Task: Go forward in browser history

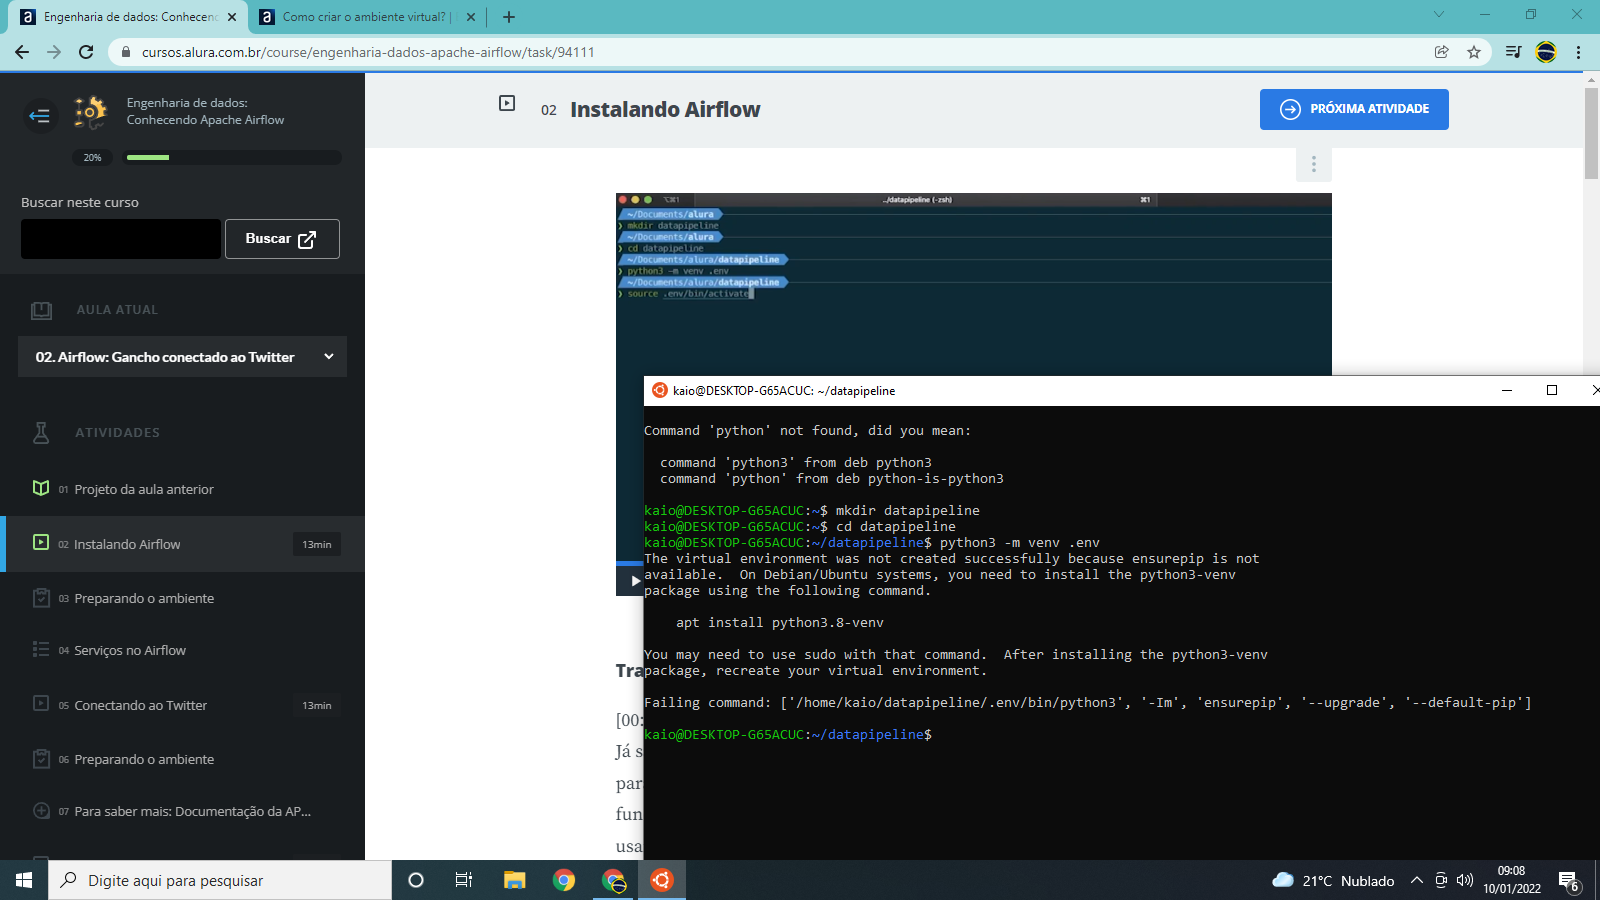Action: pyautogui.click(x=54, y=52)
